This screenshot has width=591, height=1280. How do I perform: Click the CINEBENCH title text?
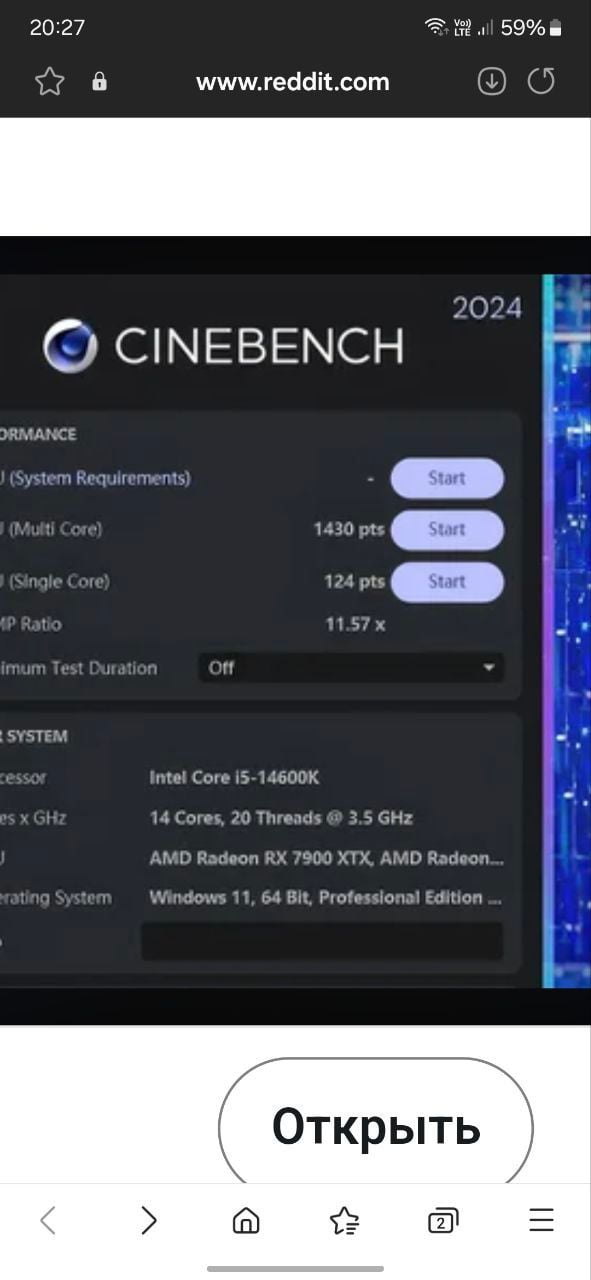pos(259,346)
